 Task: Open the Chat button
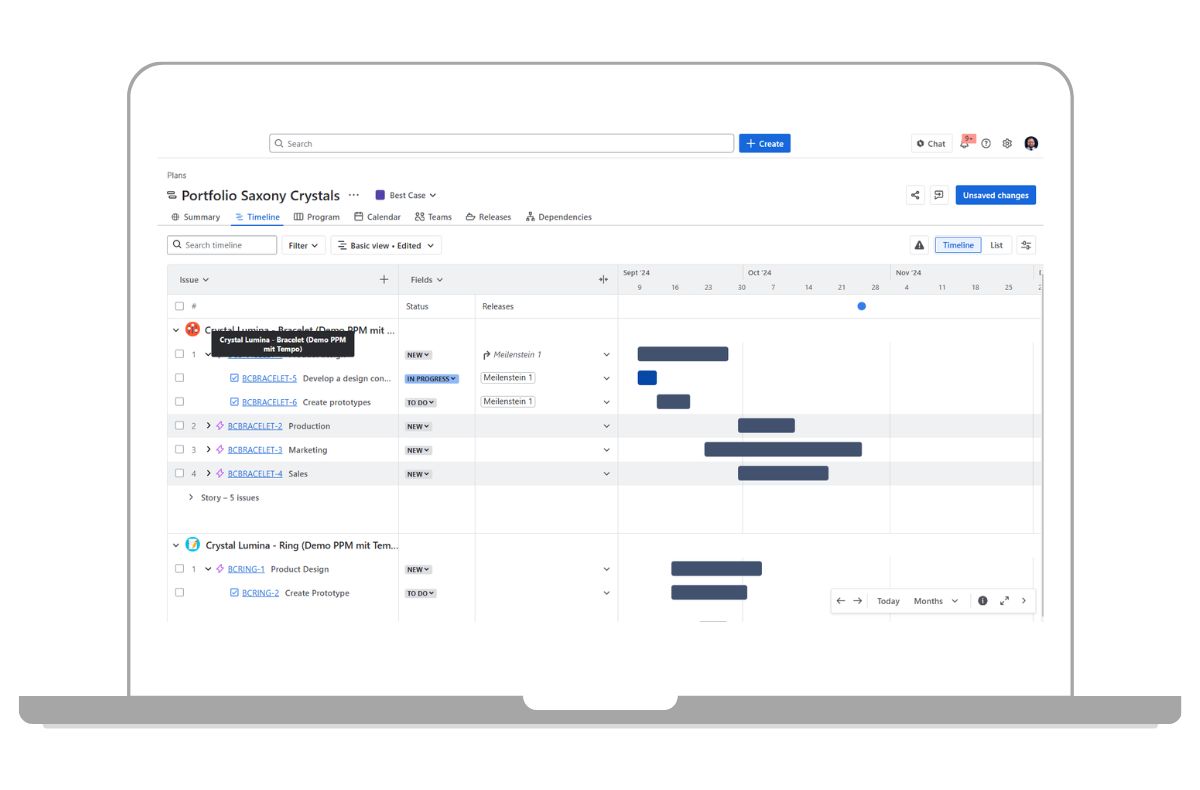point(931,144)
